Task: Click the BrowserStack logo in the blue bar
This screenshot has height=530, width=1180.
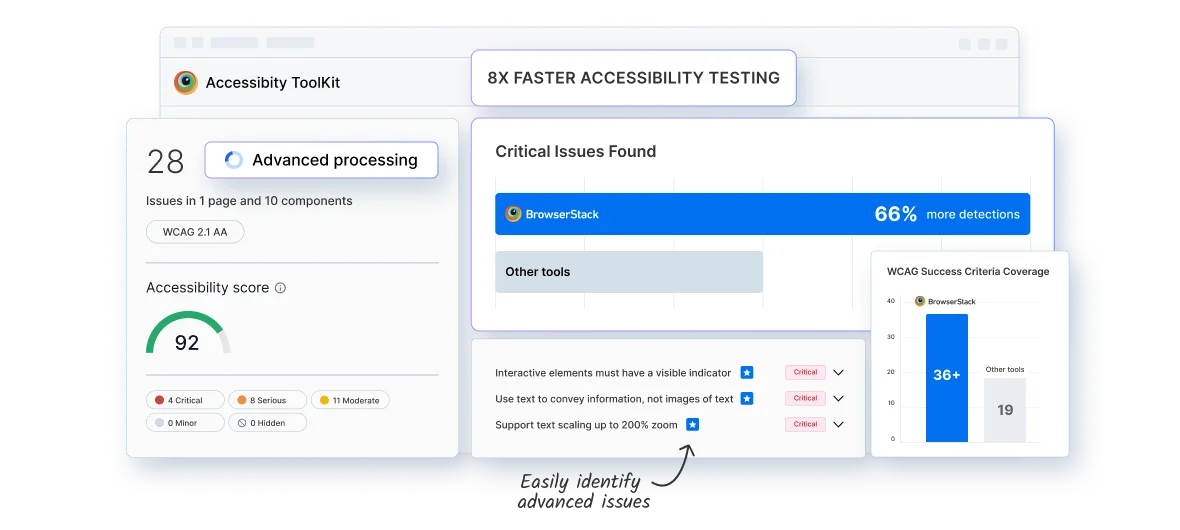Action: pos(513,214)
